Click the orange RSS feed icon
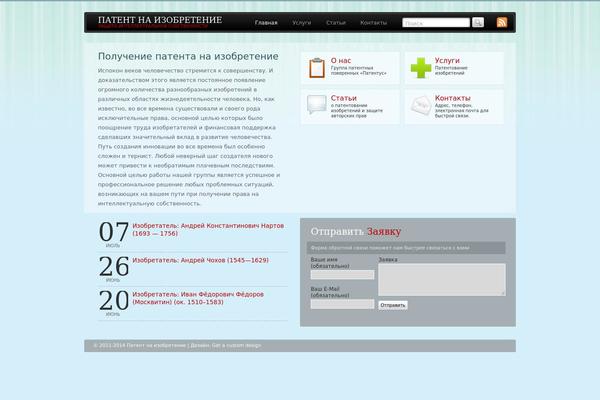The image size is (600, 400). 502,22
